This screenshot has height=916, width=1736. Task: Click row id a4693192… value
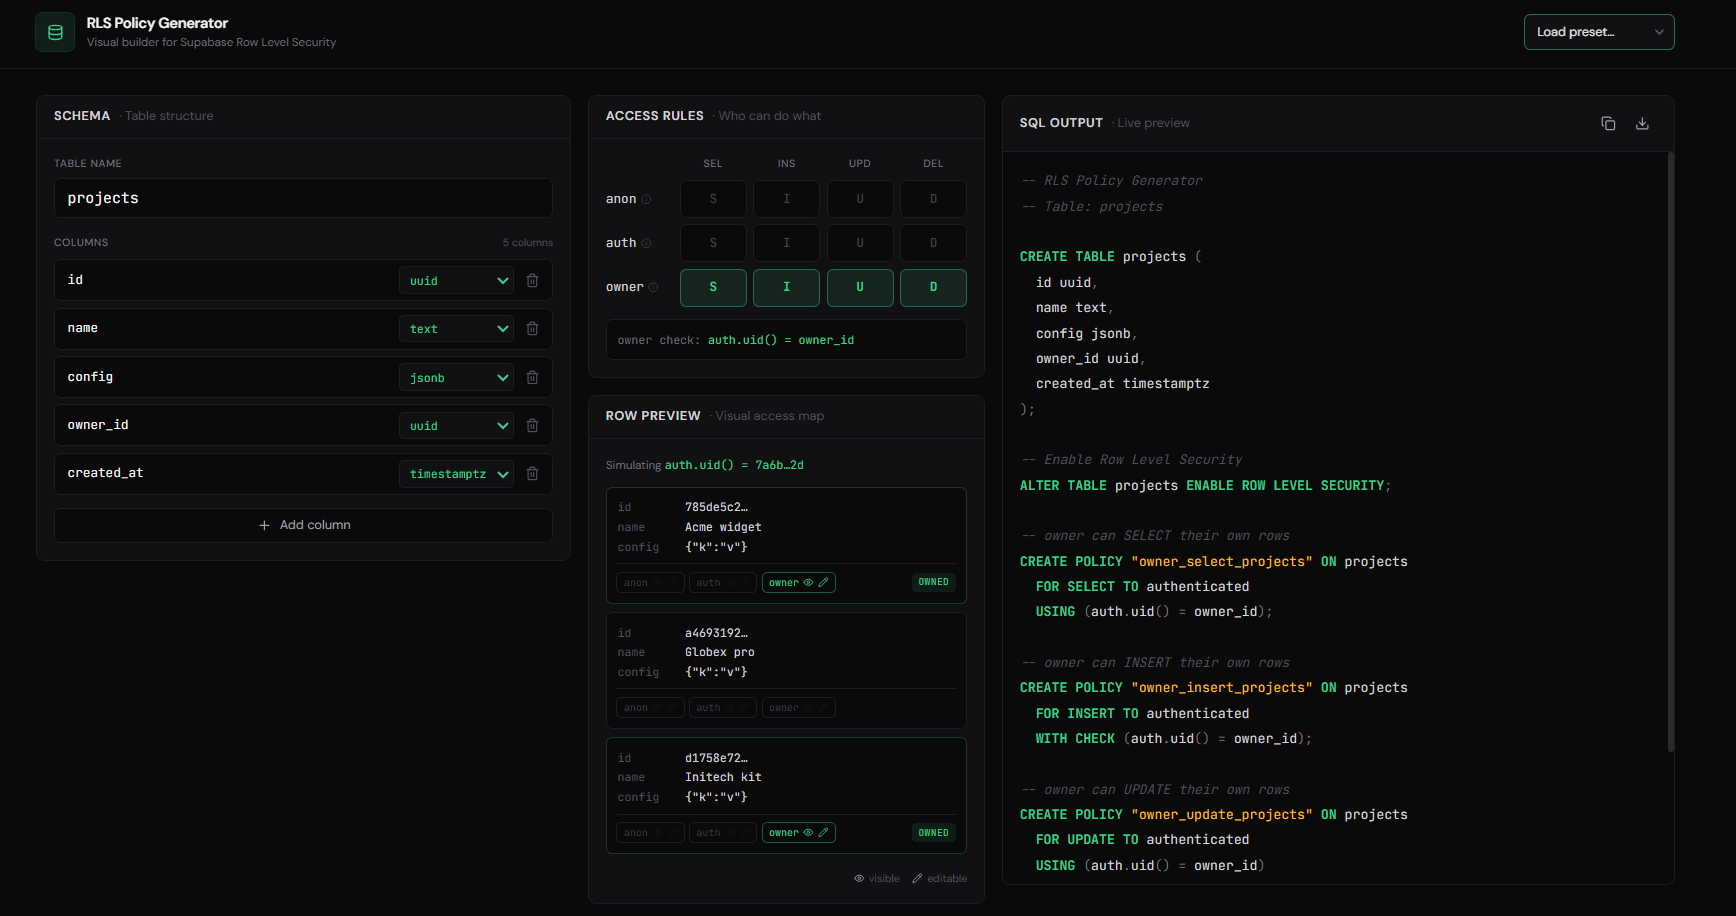716,633
